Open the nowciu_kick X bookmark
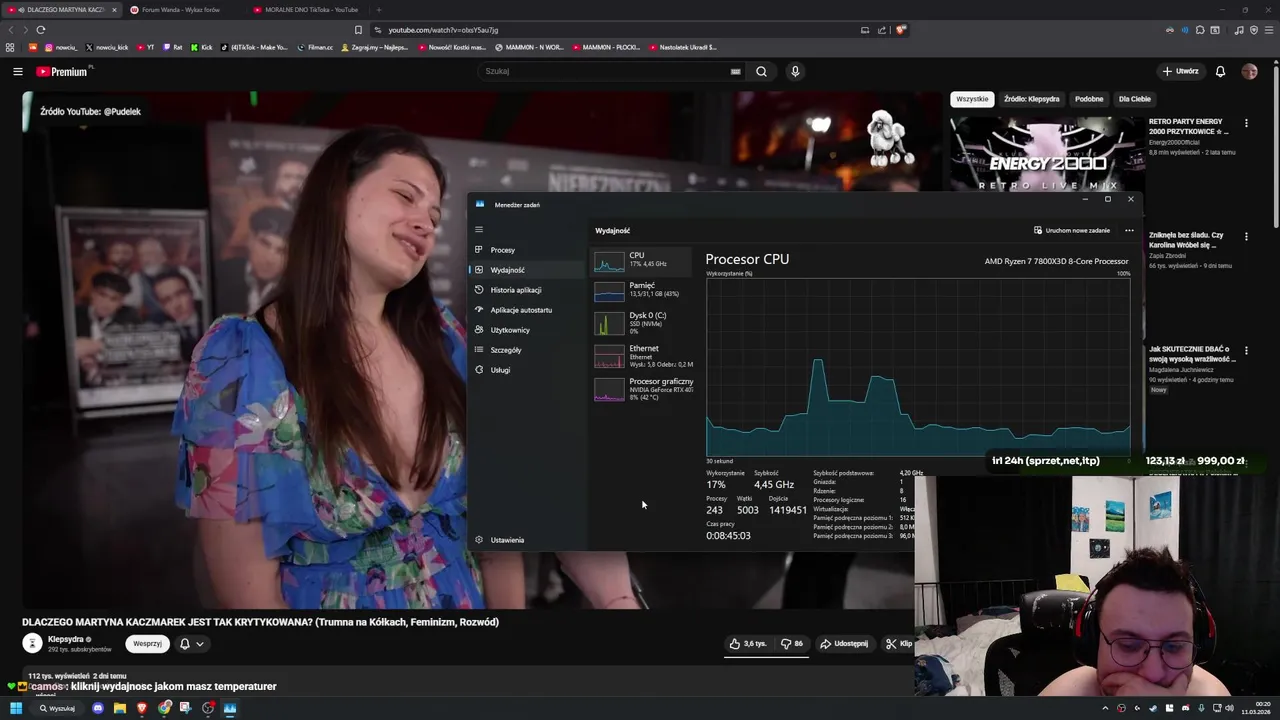This screenshot has height=720, width=1280. coord(107,47)
